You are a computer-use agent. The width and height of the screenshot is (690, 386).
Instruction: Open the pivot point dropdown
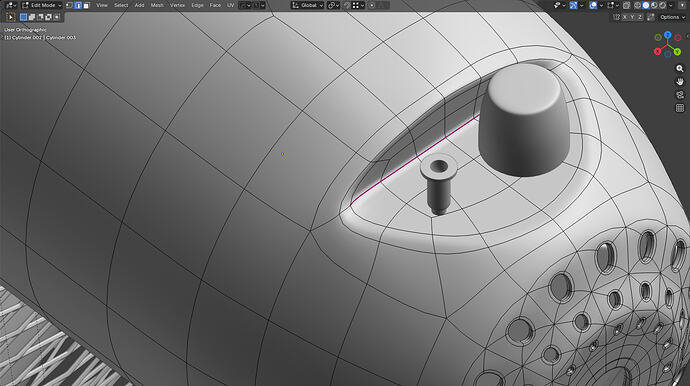tap(333, 5)
